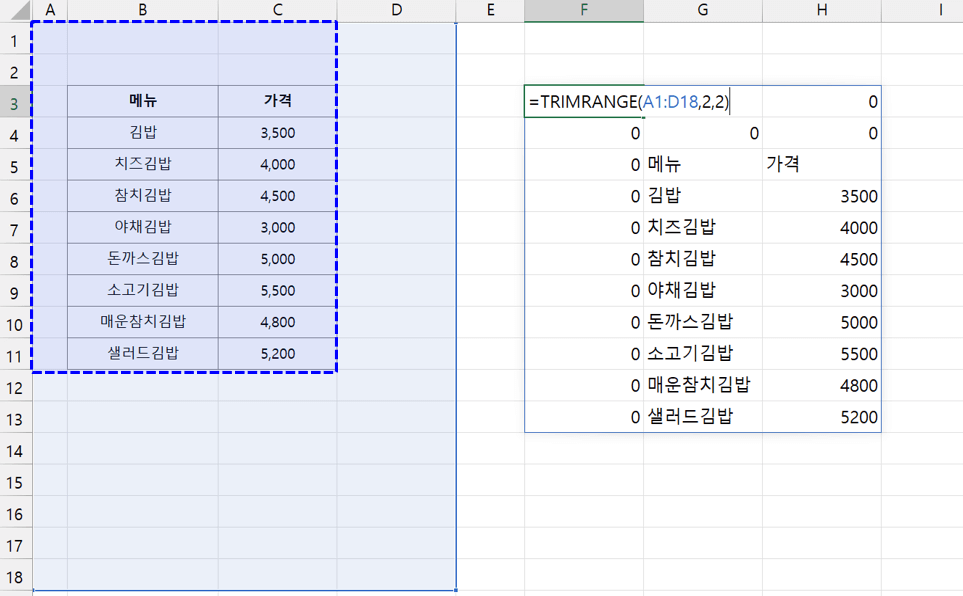Click the 야채김밥 result cell in column G

click(x=703, y=291)
